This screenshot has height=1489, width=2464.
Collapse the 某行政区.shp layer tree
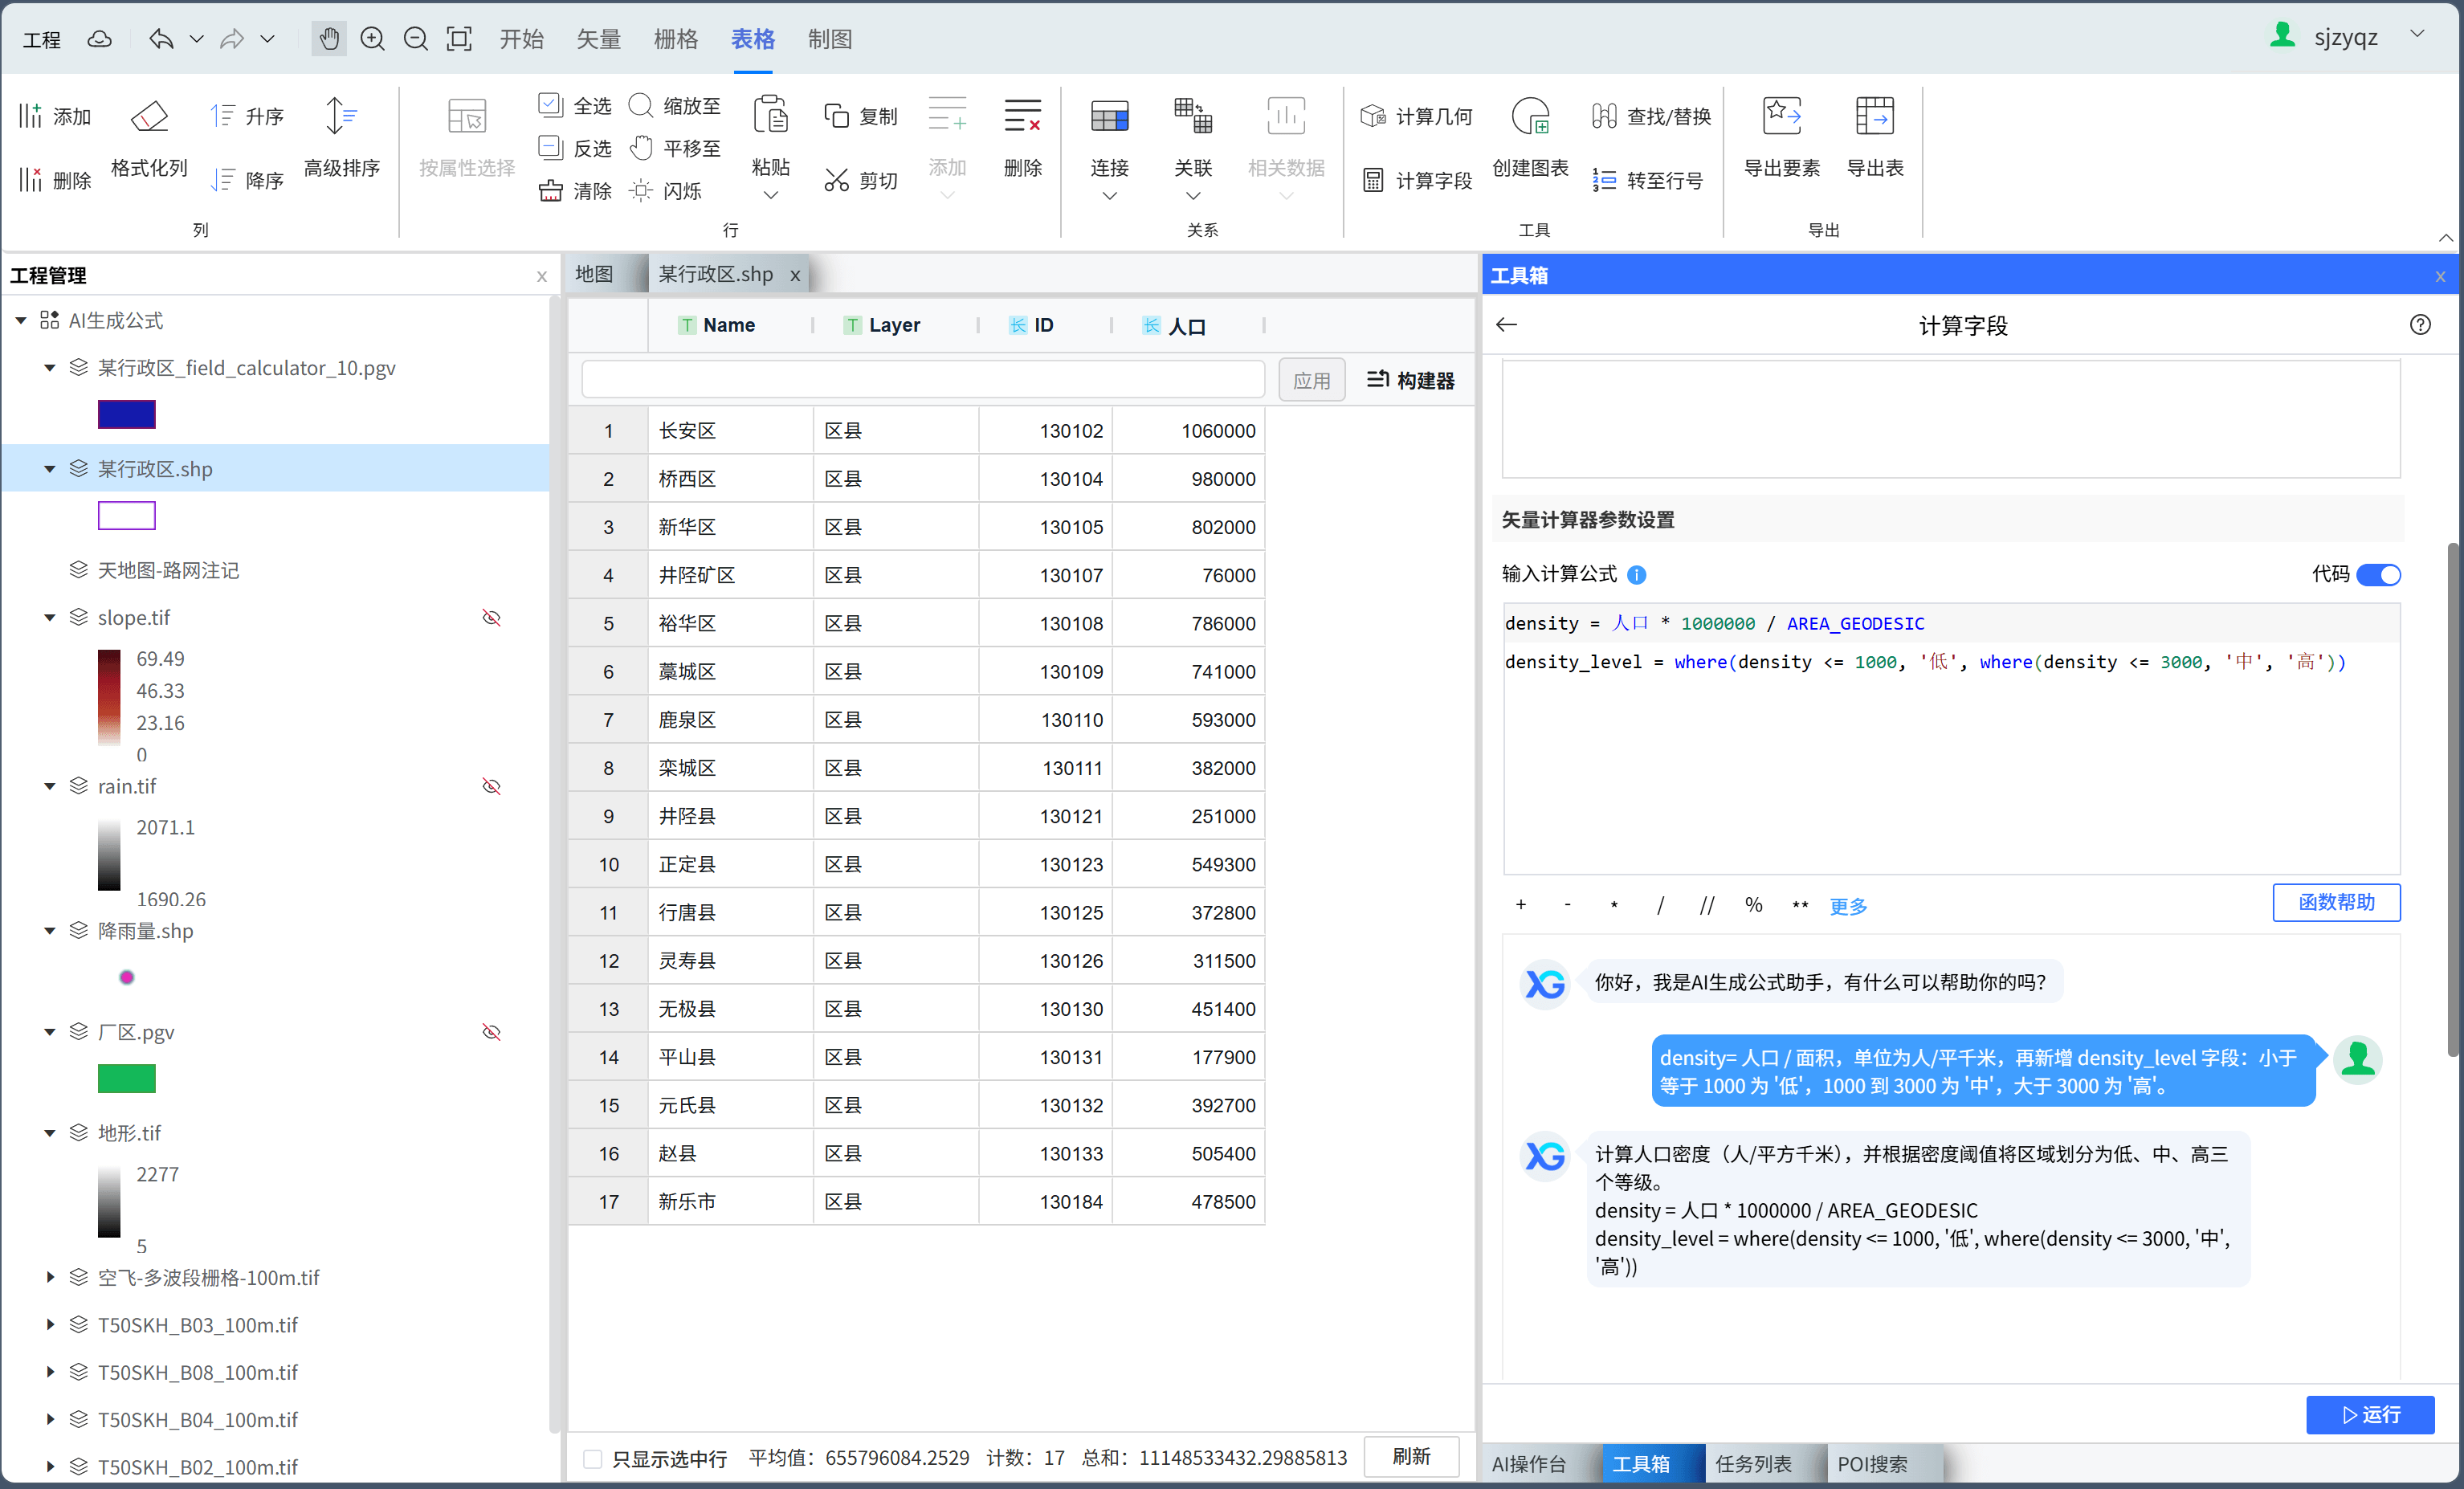(x=50, y=469)
